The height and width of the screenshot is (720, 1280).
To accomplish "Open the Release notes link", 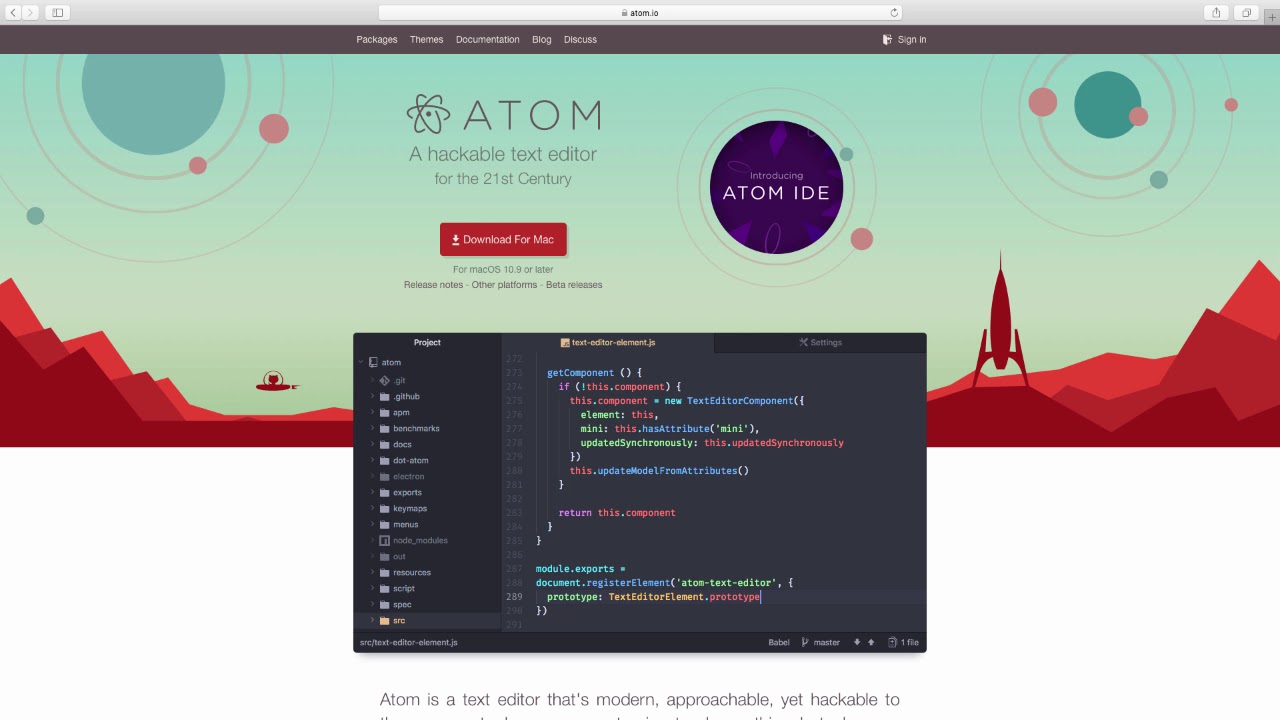I will point(433,285).
